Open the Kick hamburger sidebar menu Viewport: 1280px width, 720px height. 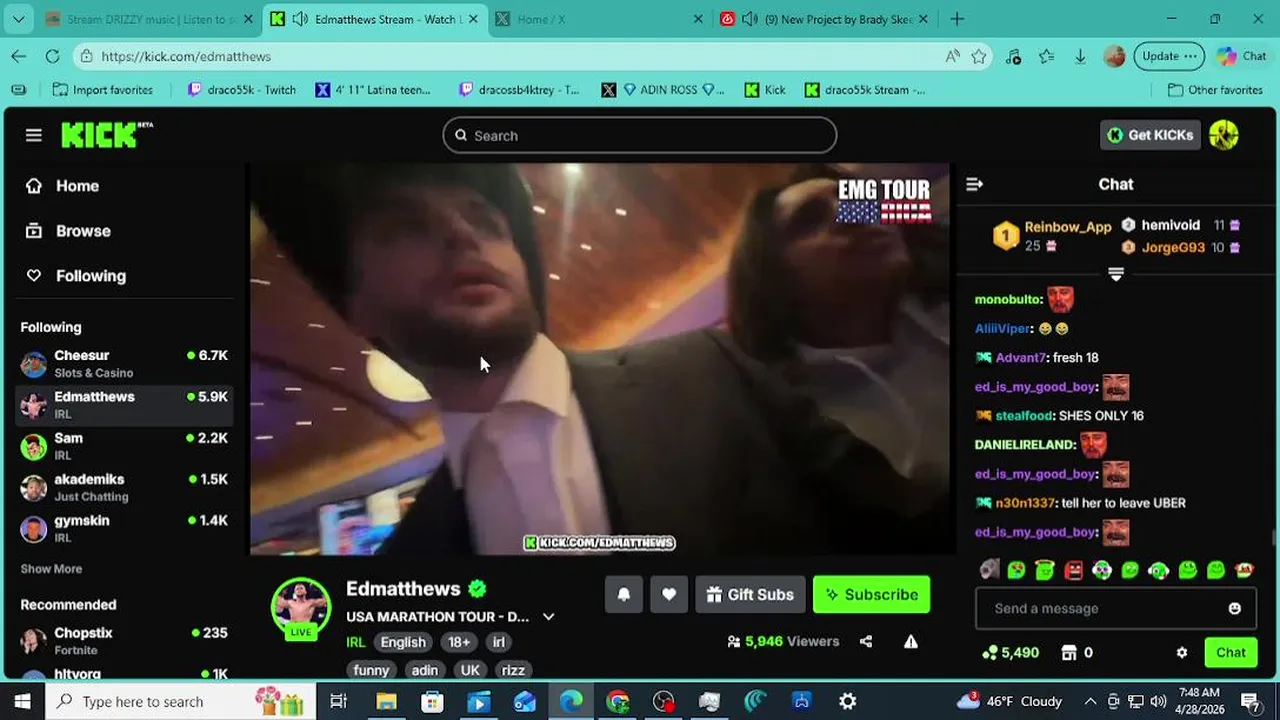click(x=34, y=135)
